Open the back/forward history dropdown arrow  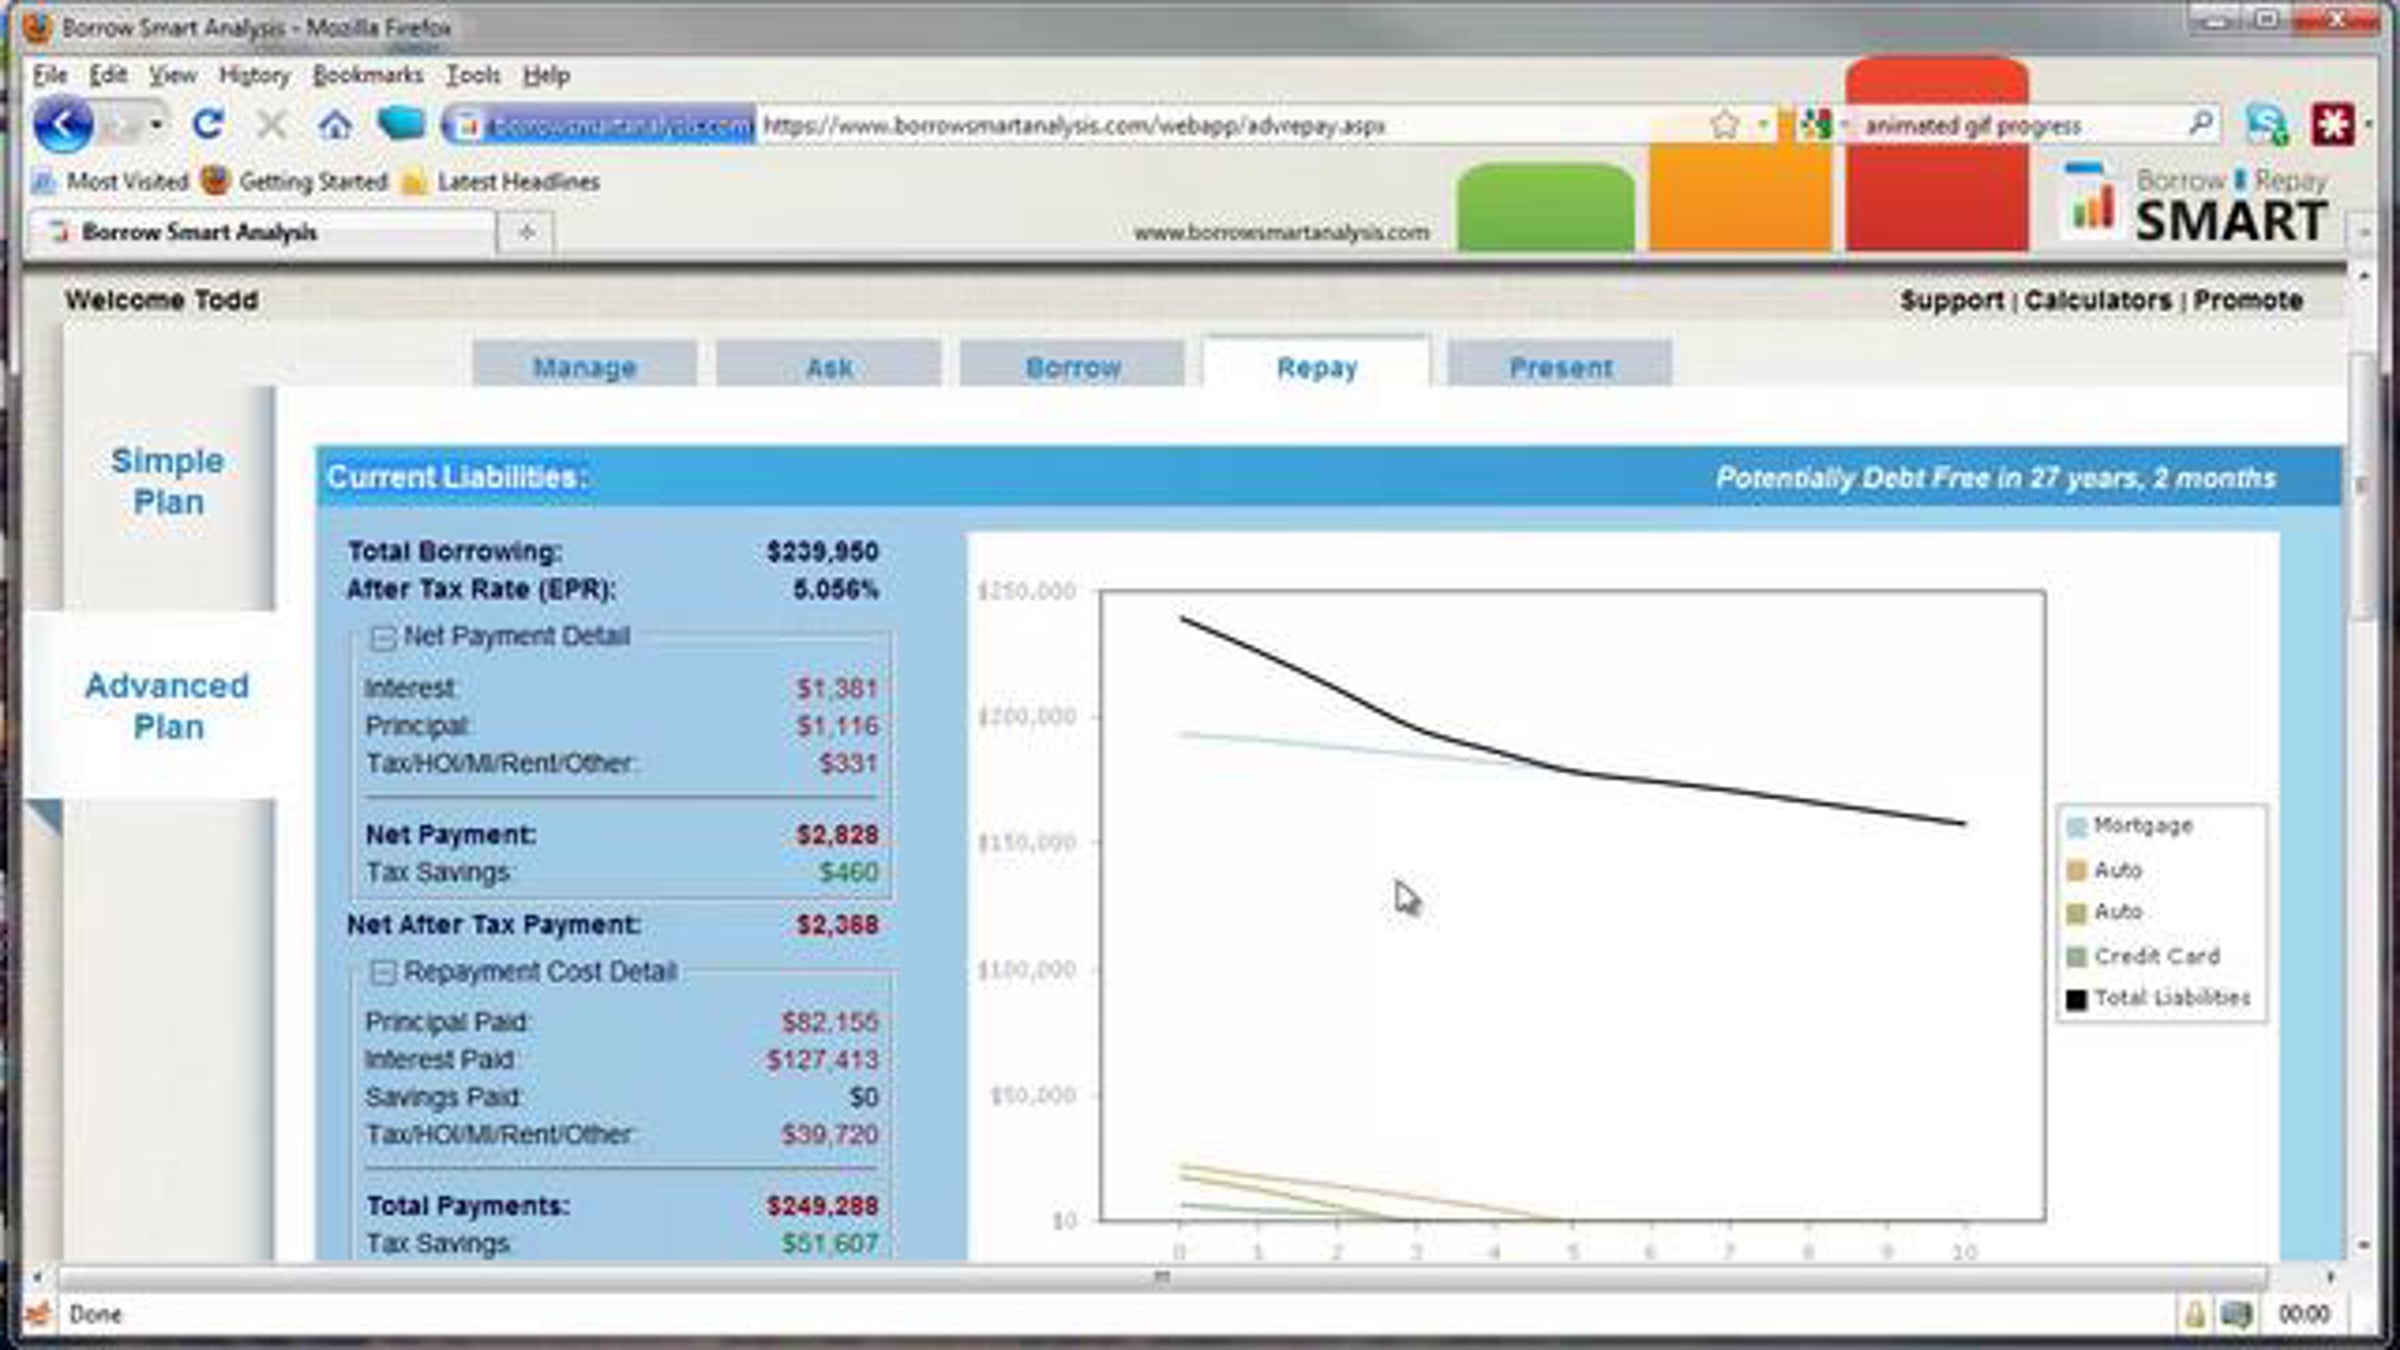[156, 125]
